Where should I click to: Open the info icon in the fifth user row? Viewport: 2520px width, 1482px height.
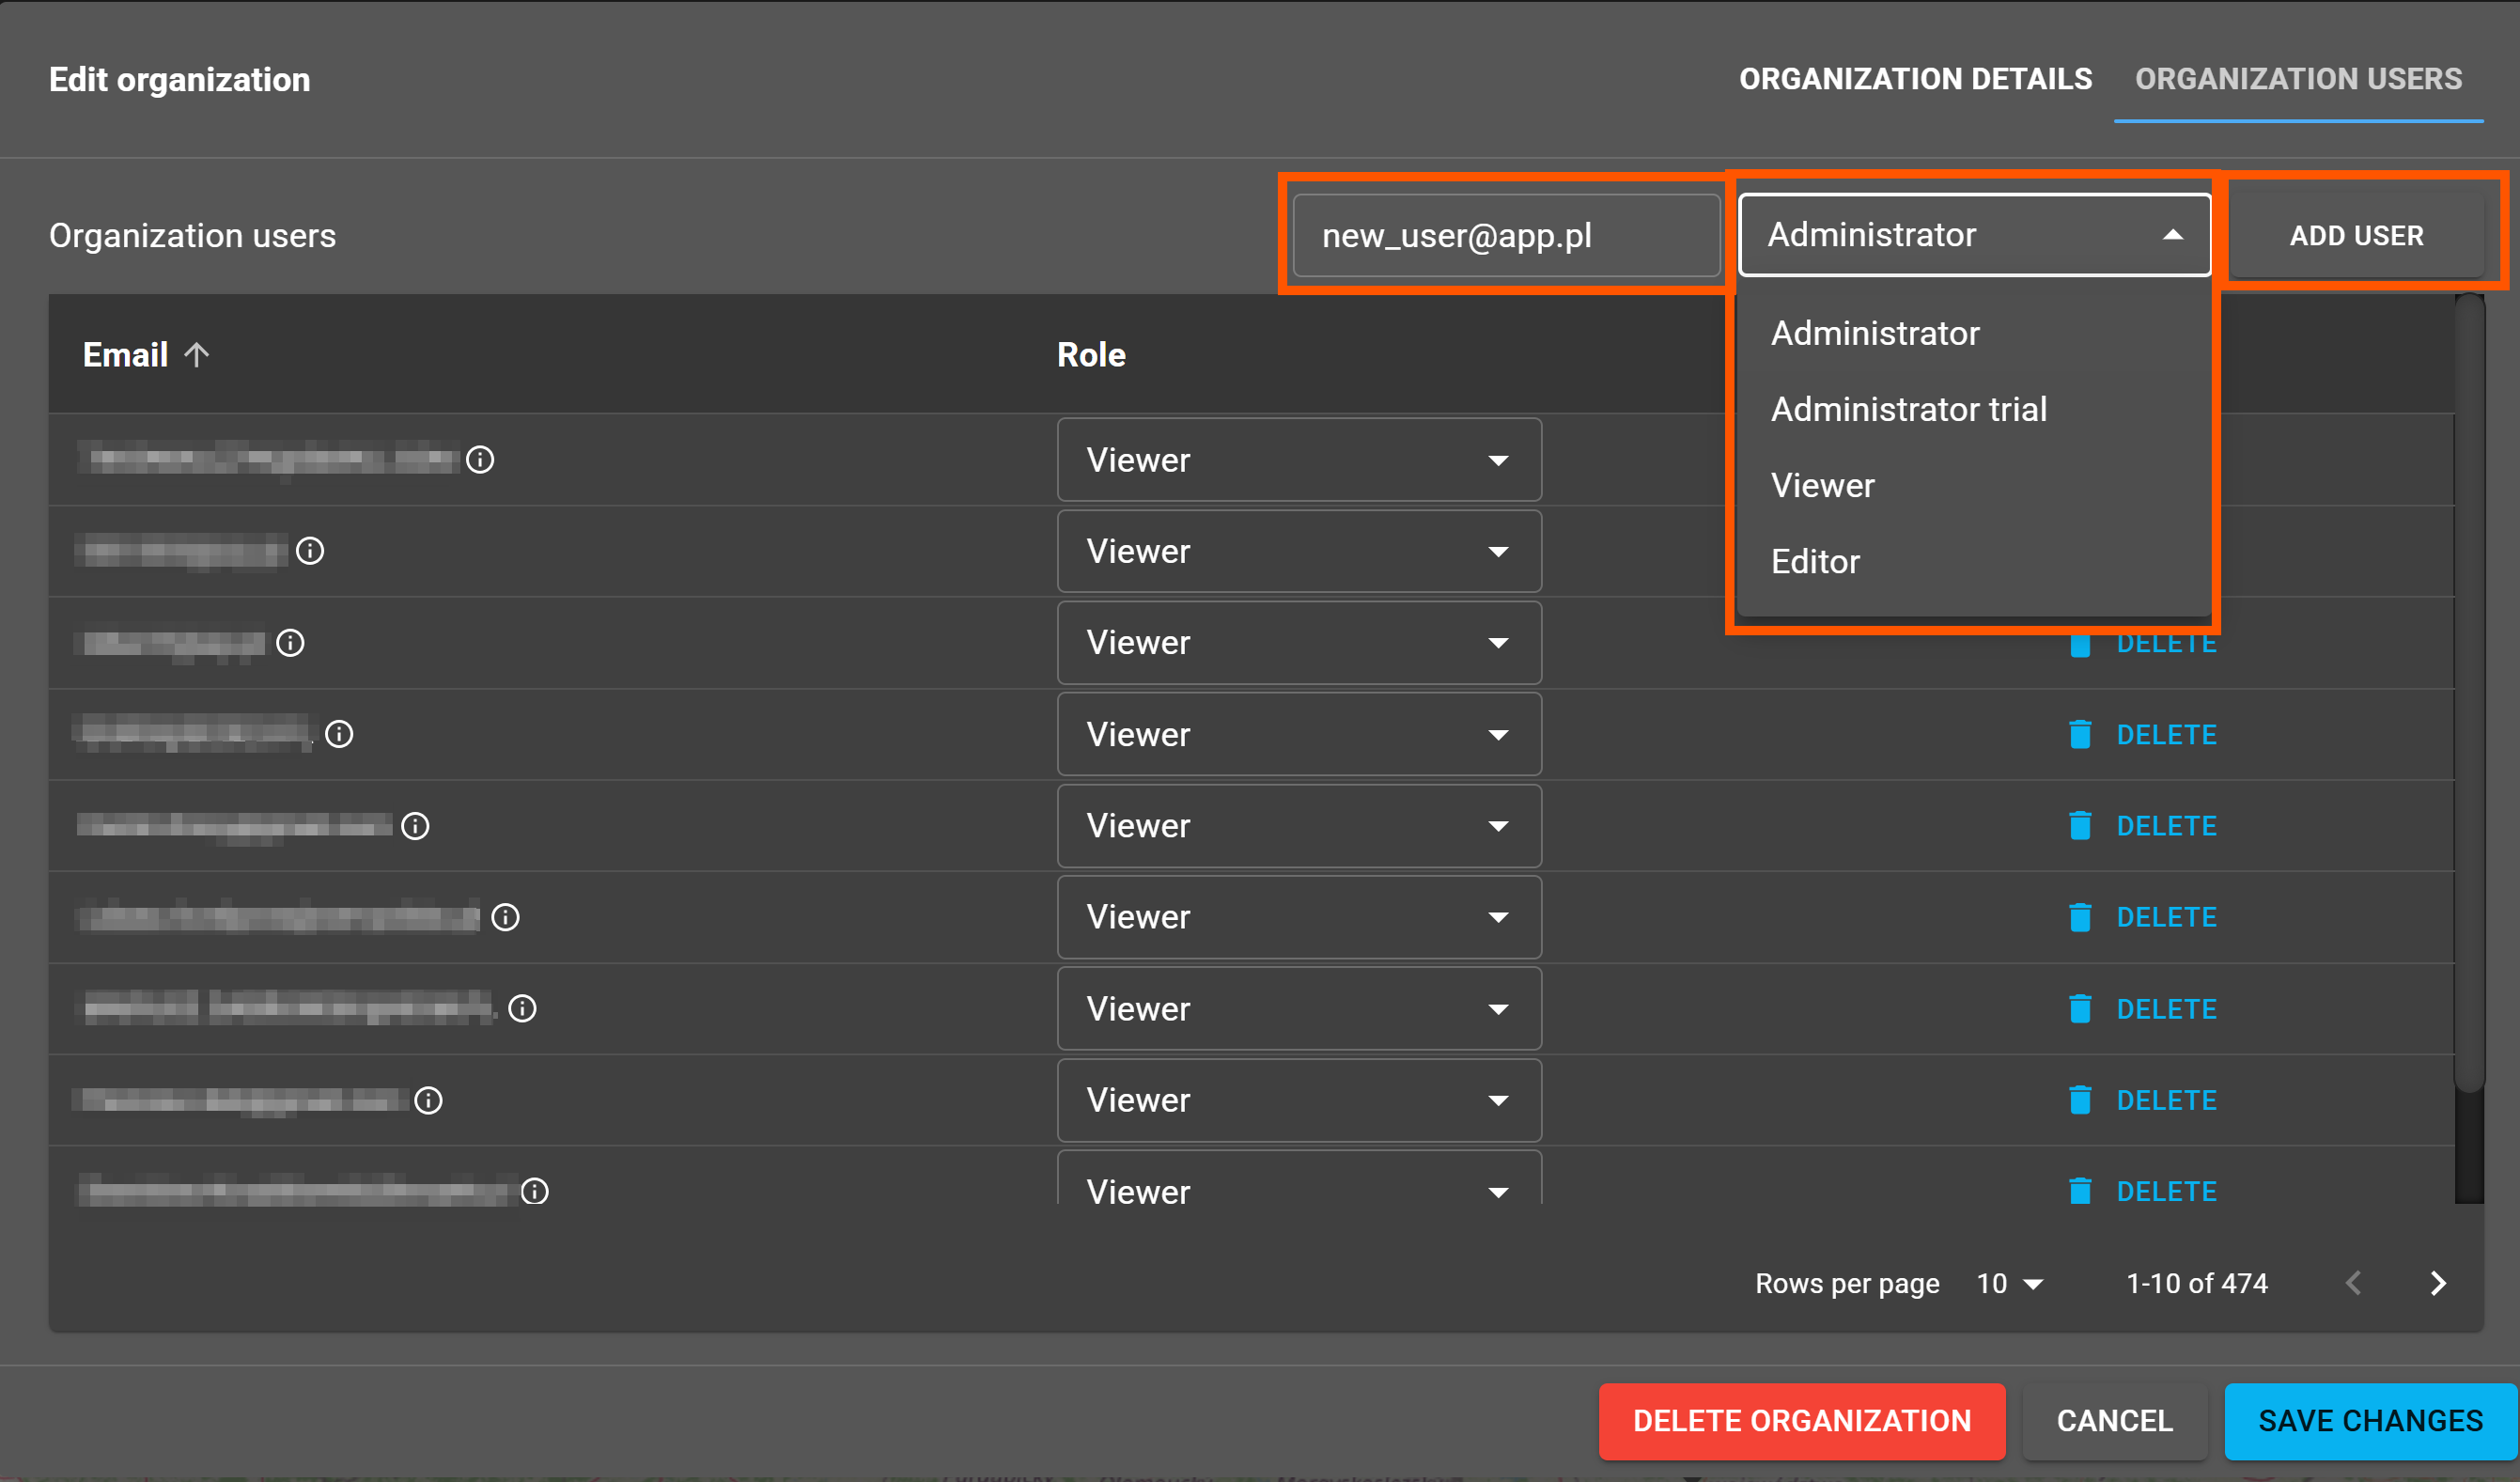point(415,826)
